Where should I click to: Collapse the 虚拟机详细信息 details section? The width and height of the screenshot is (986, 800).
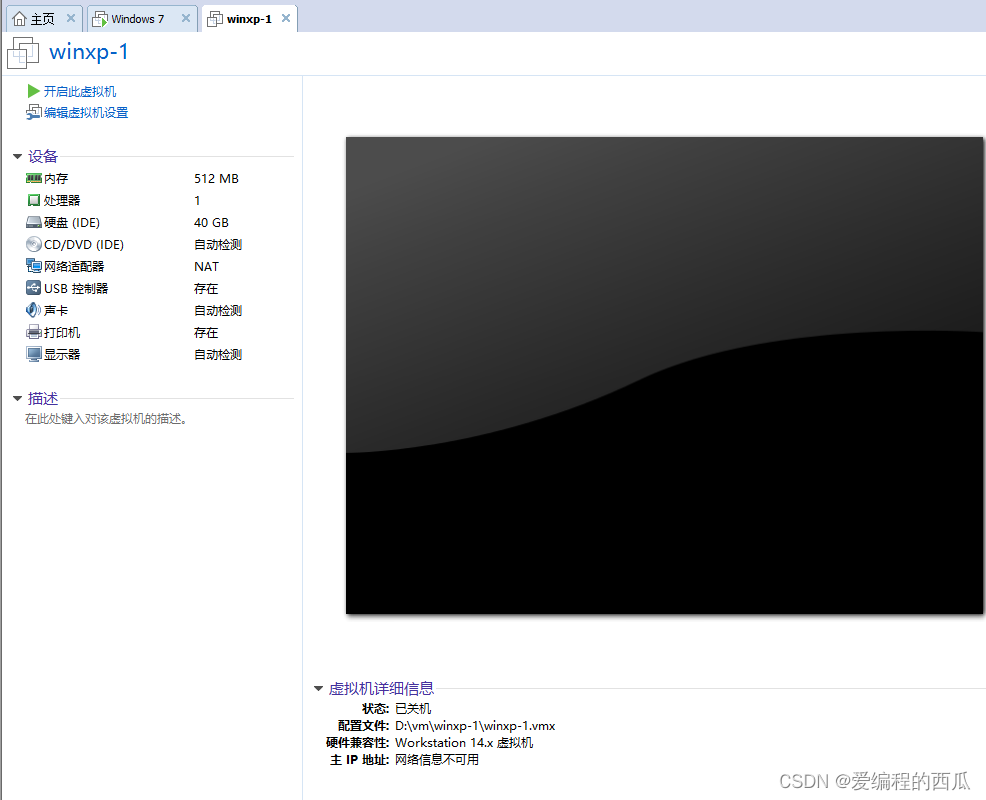point(319,689)
